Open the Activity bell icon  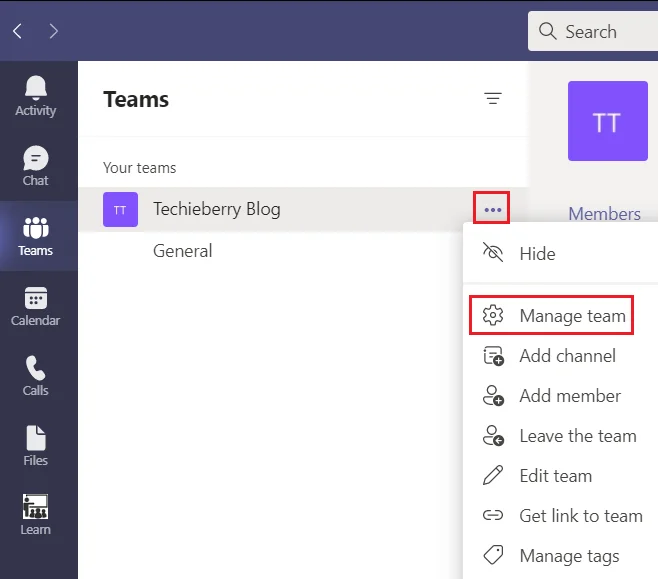coord(36,96)
